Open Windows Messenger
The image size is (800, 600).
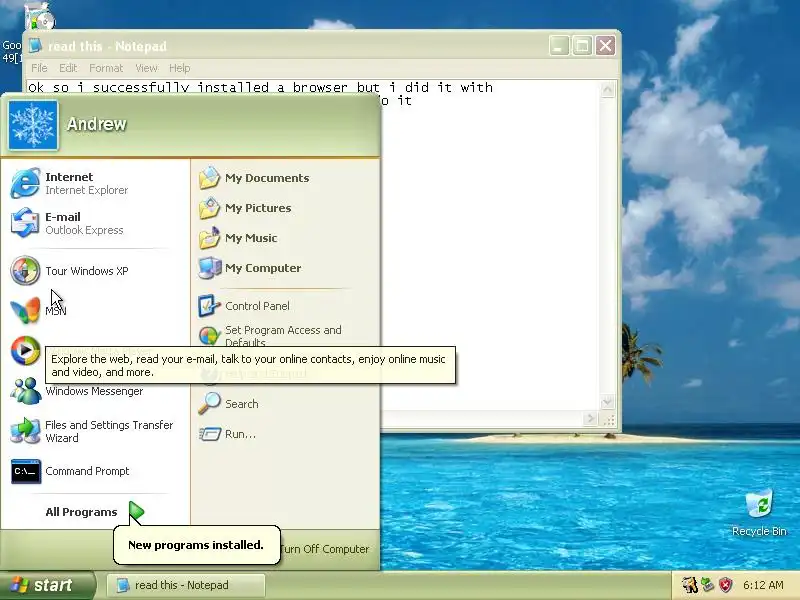point(95,391)
